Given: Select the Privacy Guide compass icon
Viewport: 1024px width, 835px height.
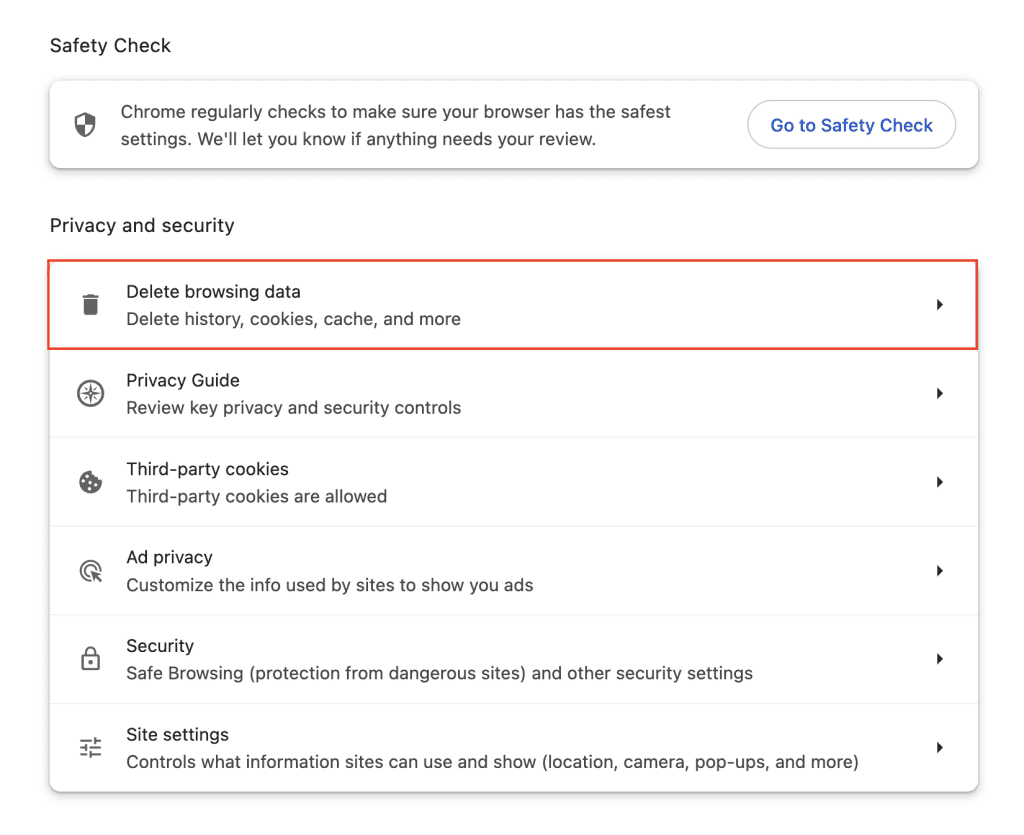Looking at the screenshot, I should coord(90,393).
